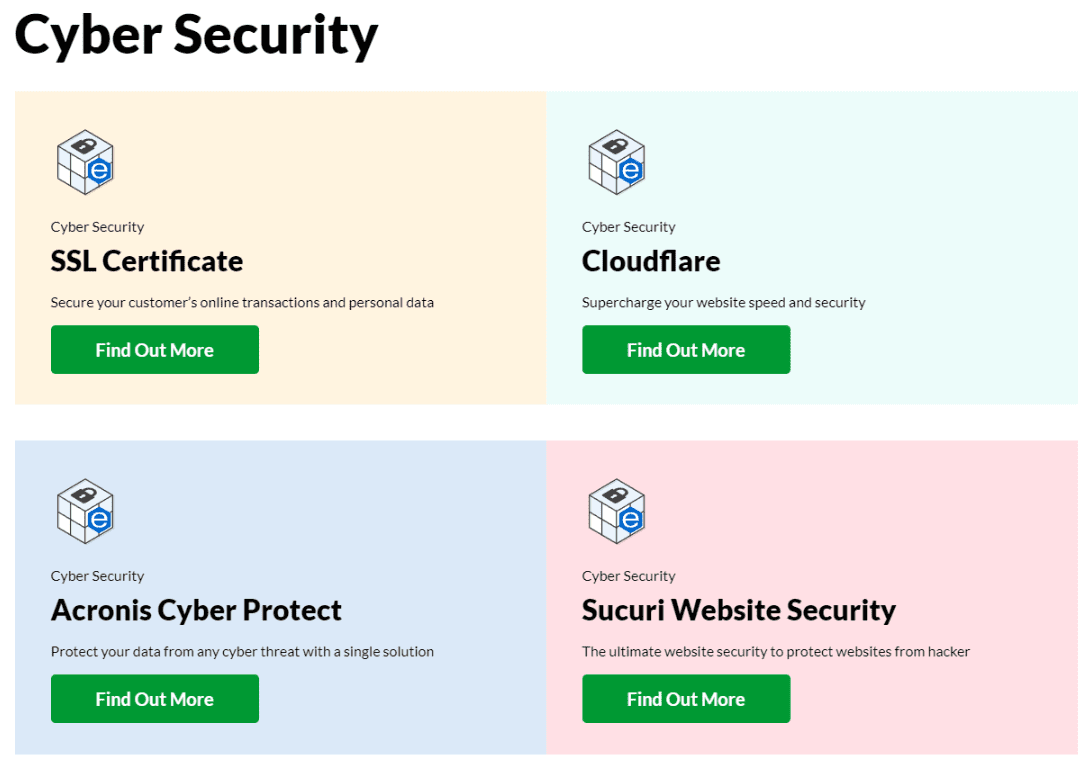The height and width of the screenshot is (758, 1085).
Task: Click Cyber Security label above SSL Certificate
Action: 98,227
